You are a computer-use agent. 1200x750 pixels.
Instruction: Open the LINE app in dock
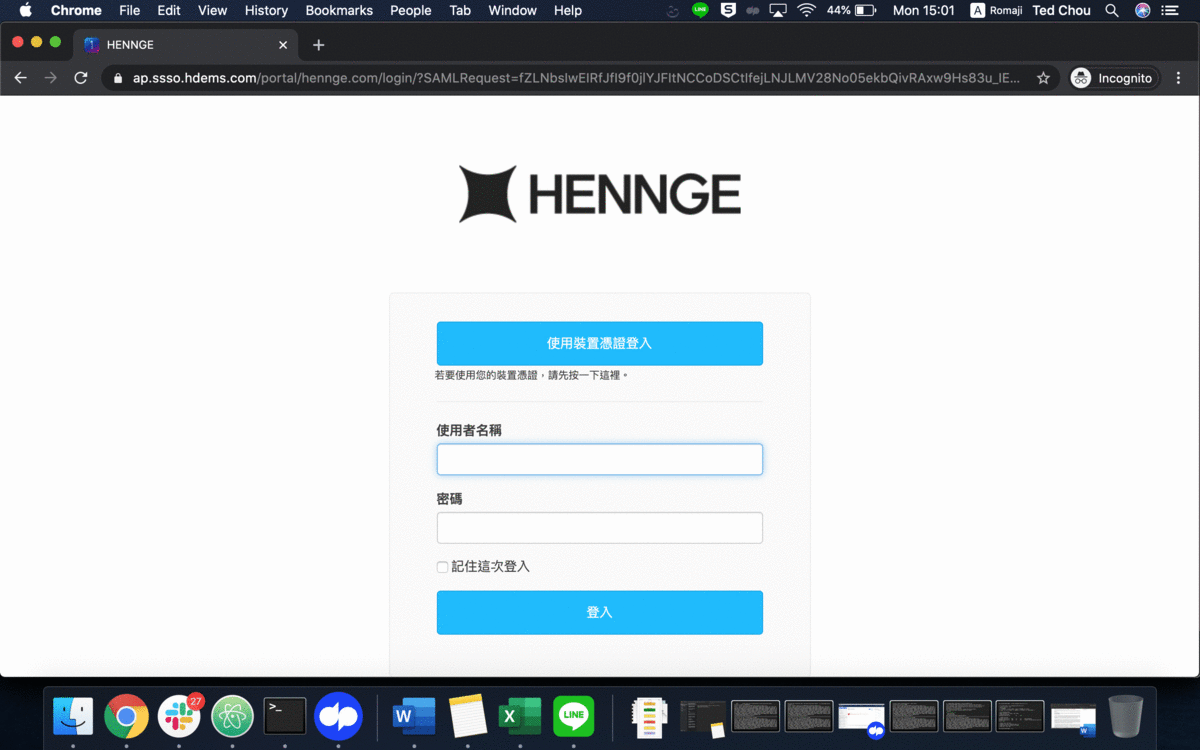coord(573,716)
